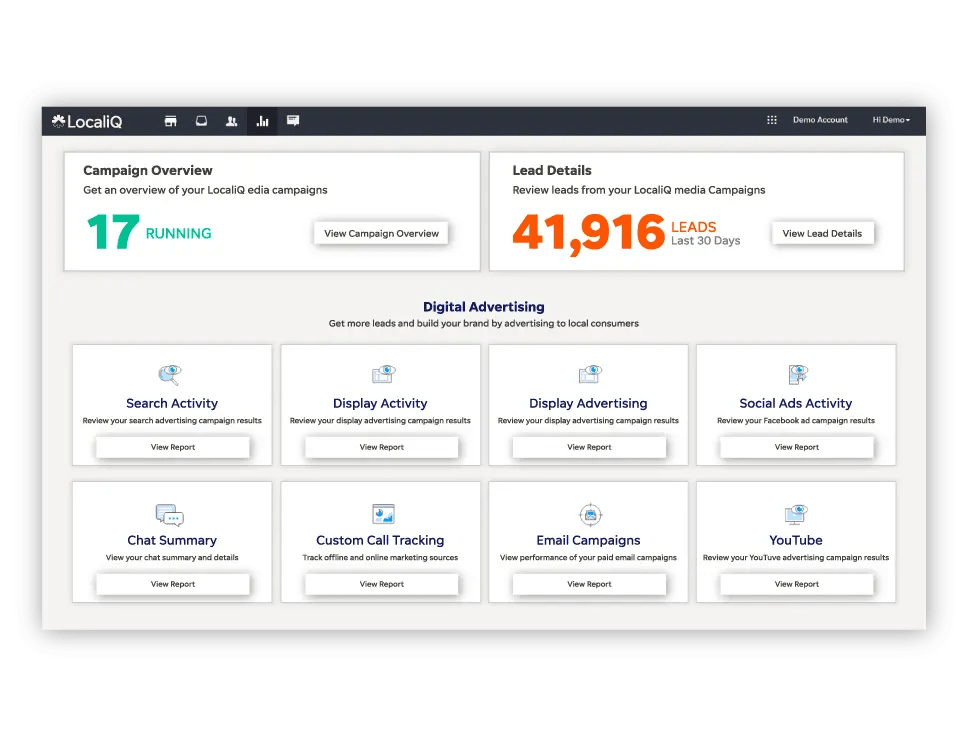Image resolution: width=966 pixels, height=736 pixels.
Task: Click the Custom Call Tracking icon
Action: coord(383,514)
